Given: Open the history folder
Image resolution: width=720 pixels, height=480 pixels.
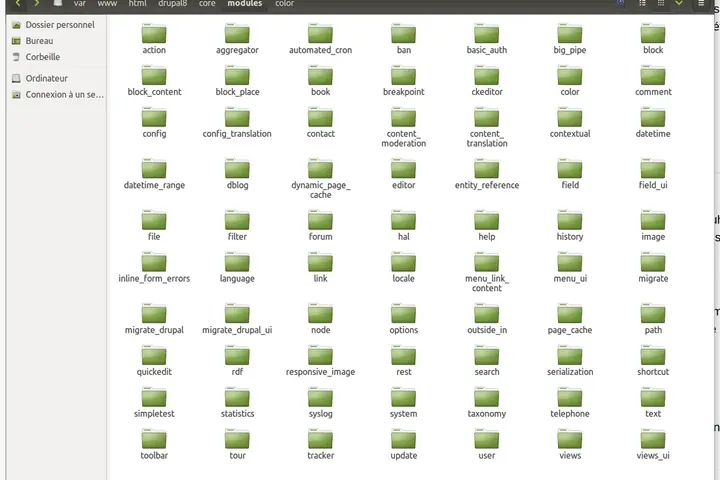Looking at the screenshot, I should [x=570, y=225].
